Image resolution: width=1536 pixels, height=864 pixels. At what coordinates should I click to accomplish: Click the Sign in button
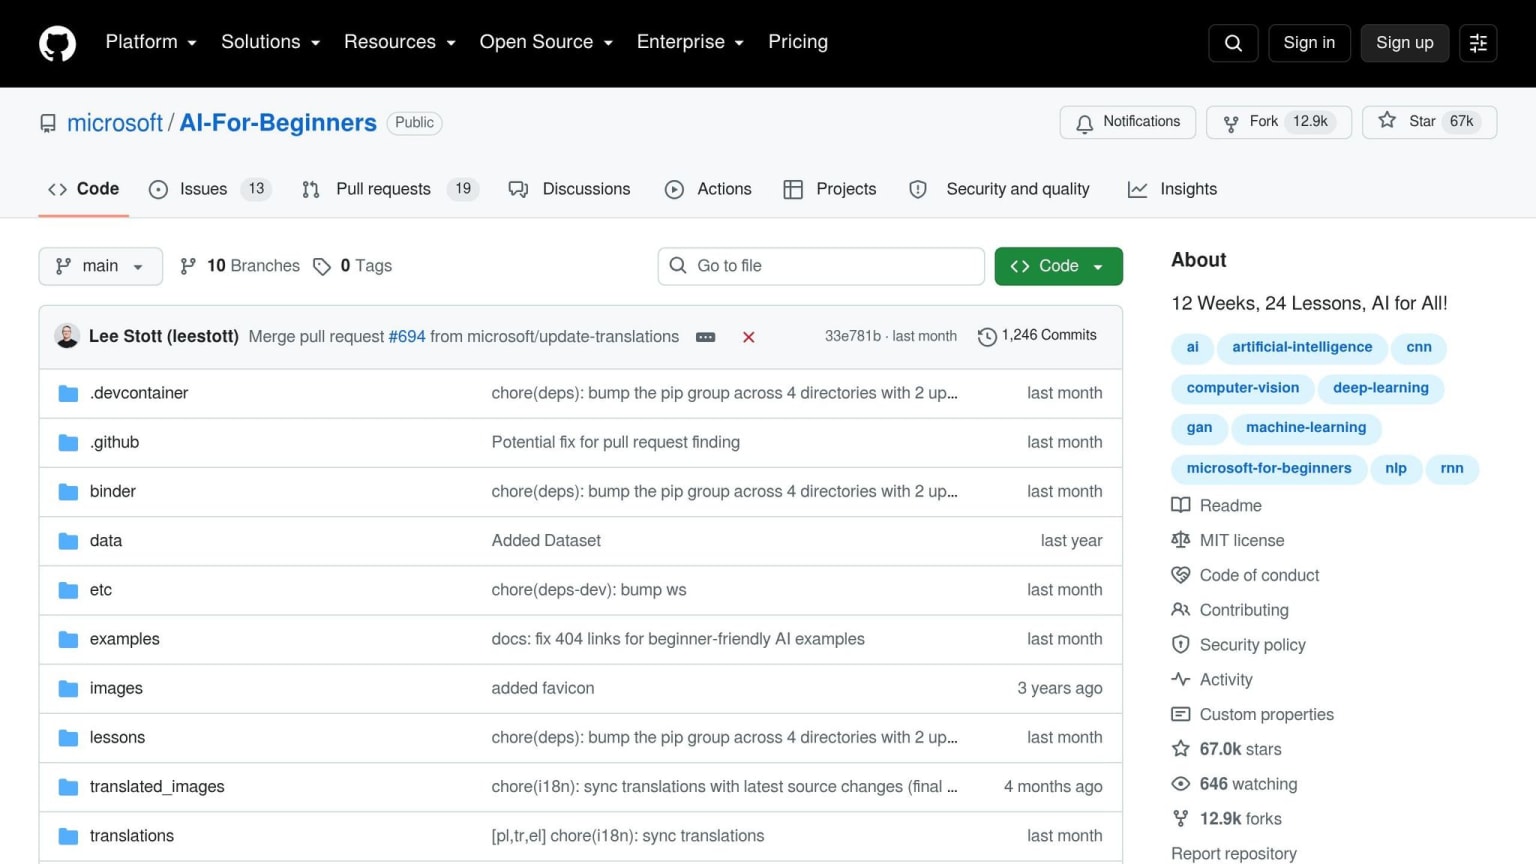pyautogui.click(x=1309, y=43)
